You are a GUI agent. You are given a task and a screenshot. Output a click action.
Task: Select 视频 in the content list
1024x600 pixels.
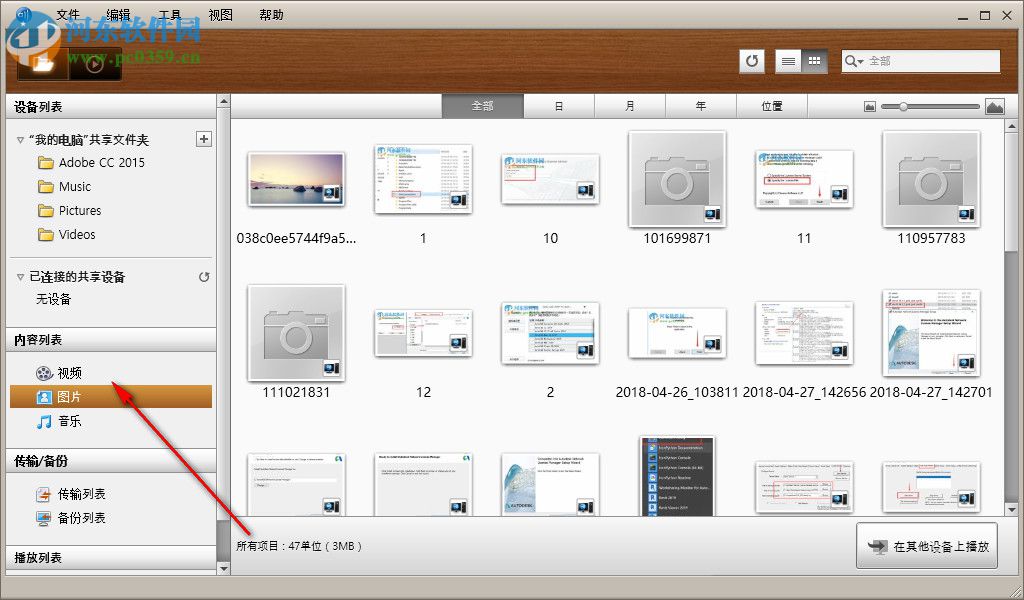pyautogui.click(x=73, y=371)
